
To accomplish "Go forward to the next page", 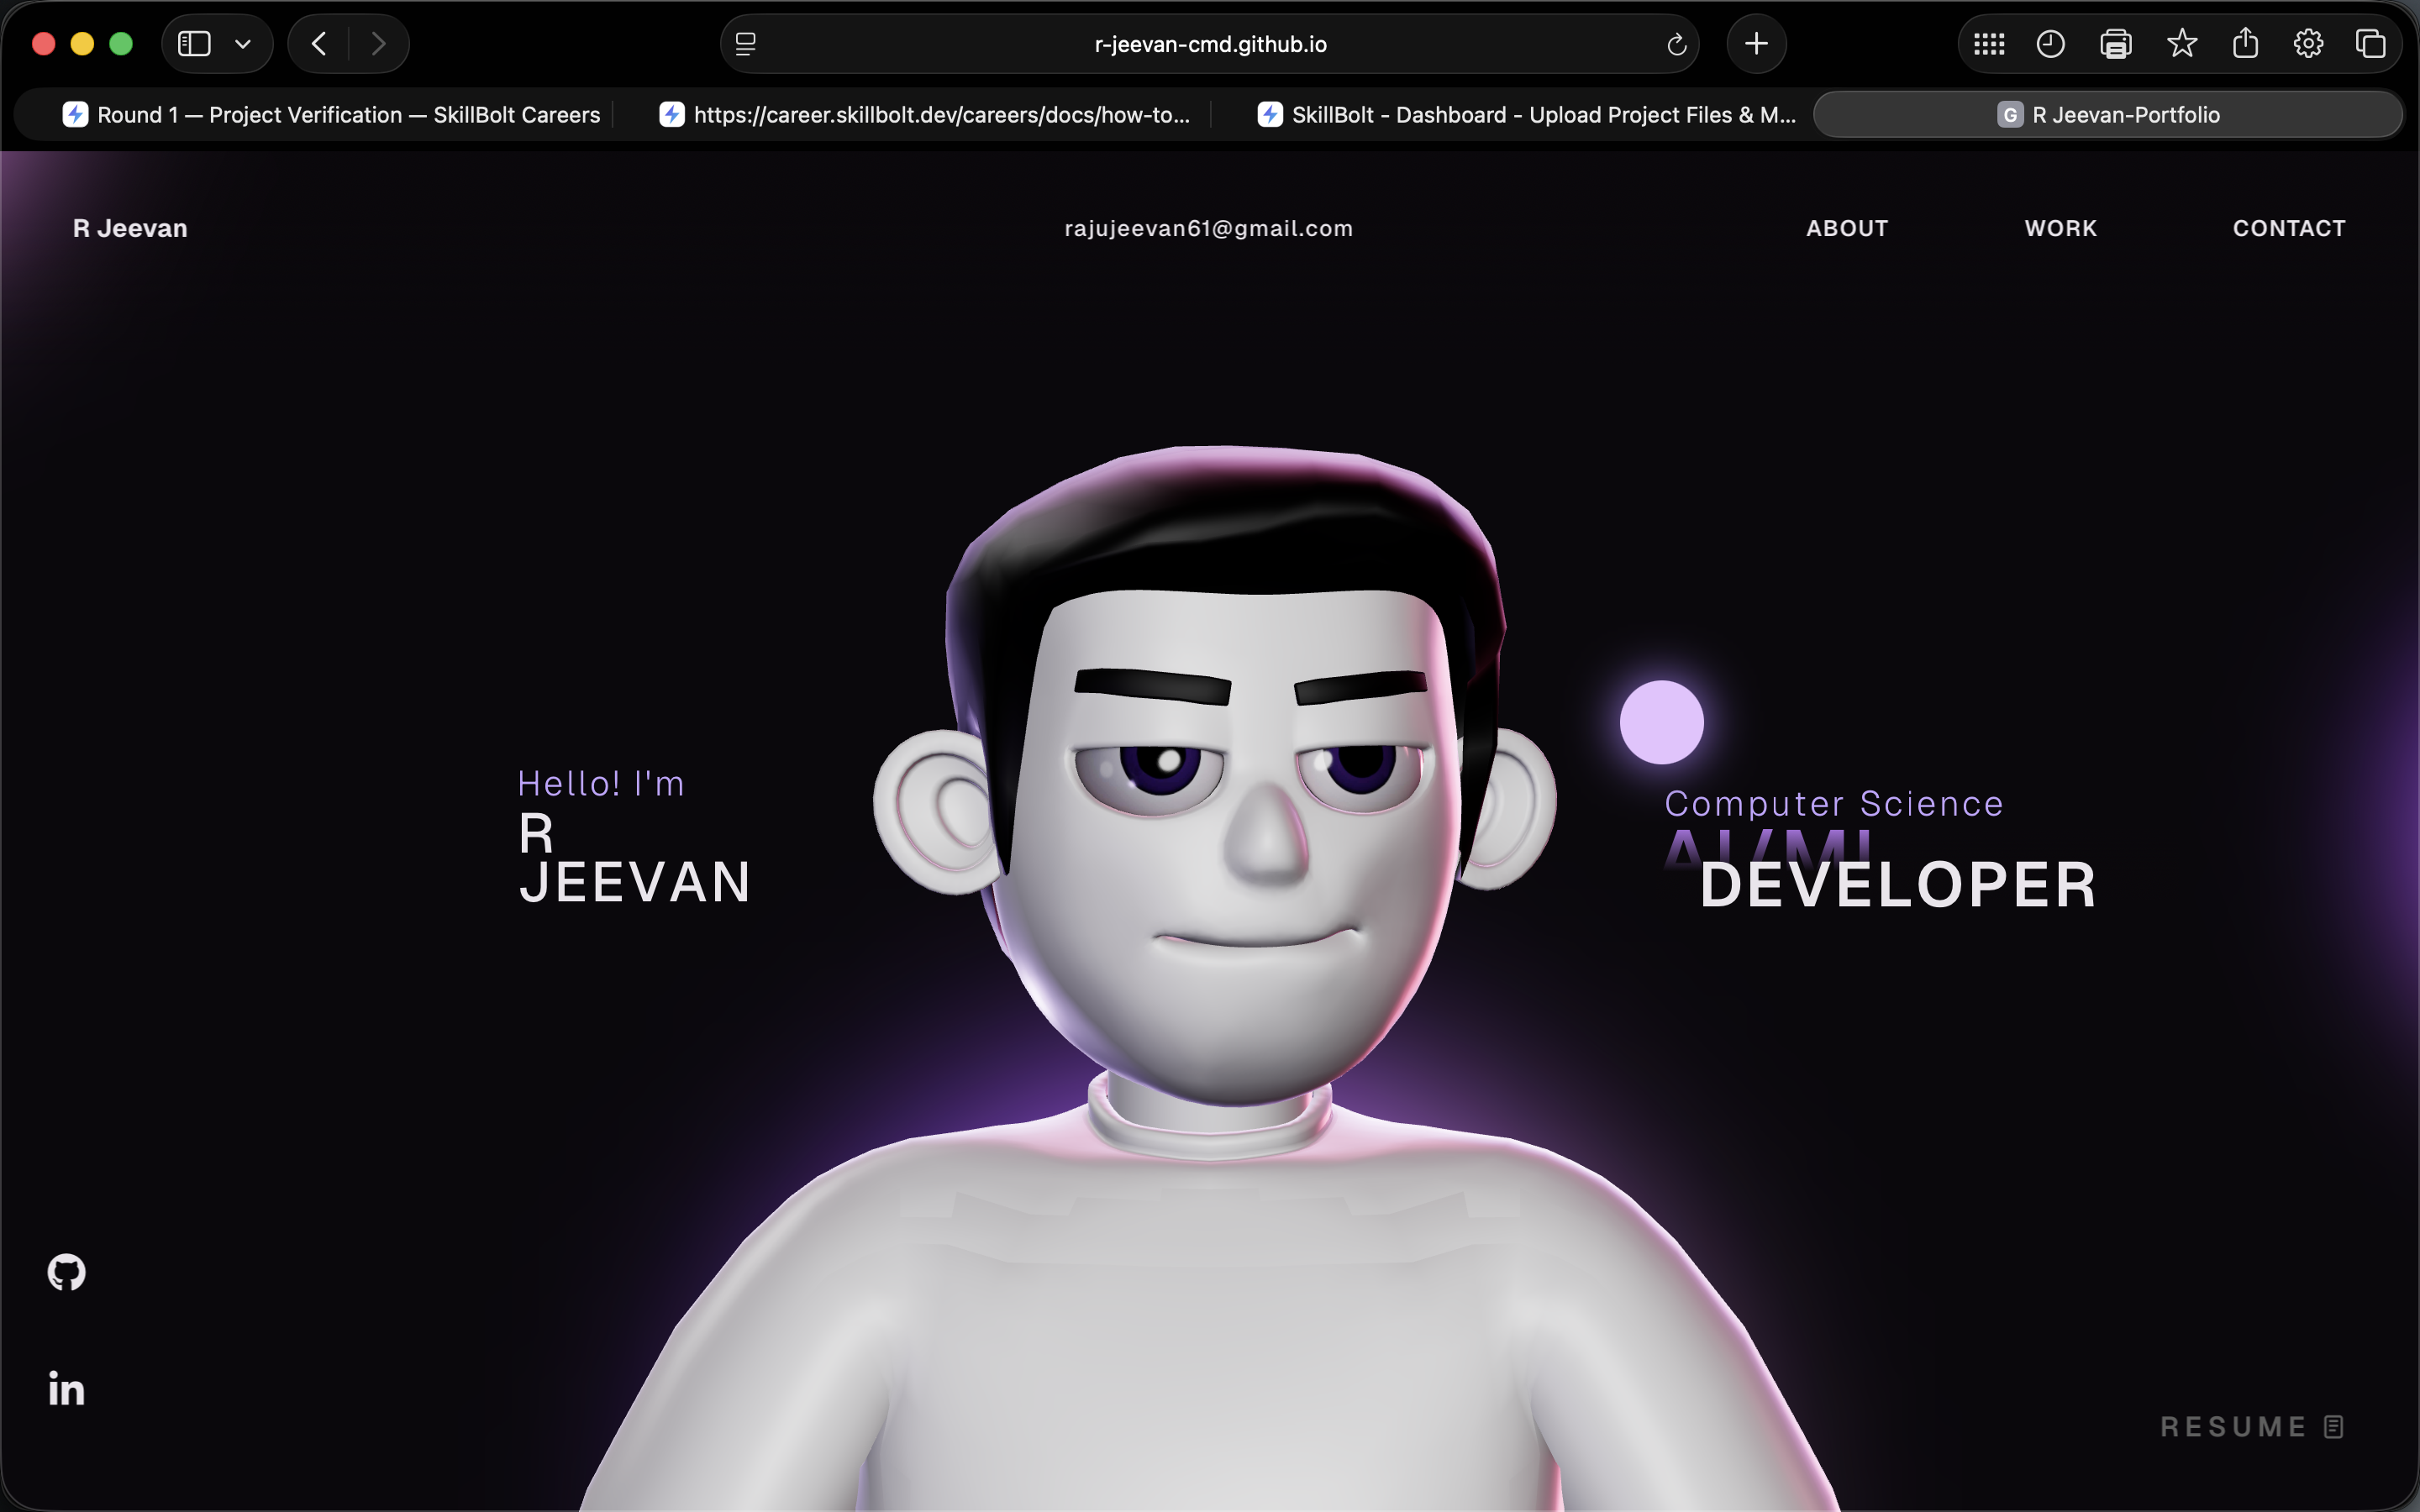I will [378, 44].
